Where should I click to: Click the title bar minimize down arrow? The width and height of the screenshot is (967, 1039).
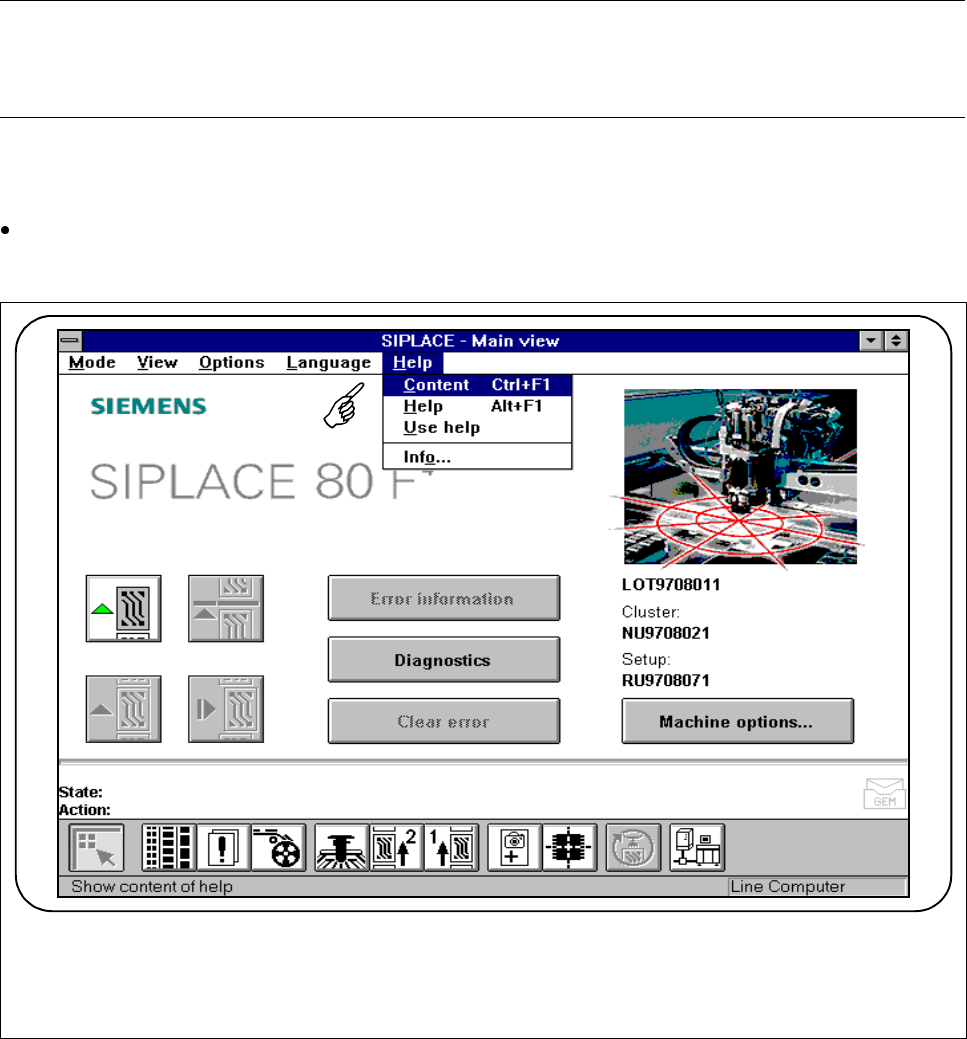(x=871, y=341)
